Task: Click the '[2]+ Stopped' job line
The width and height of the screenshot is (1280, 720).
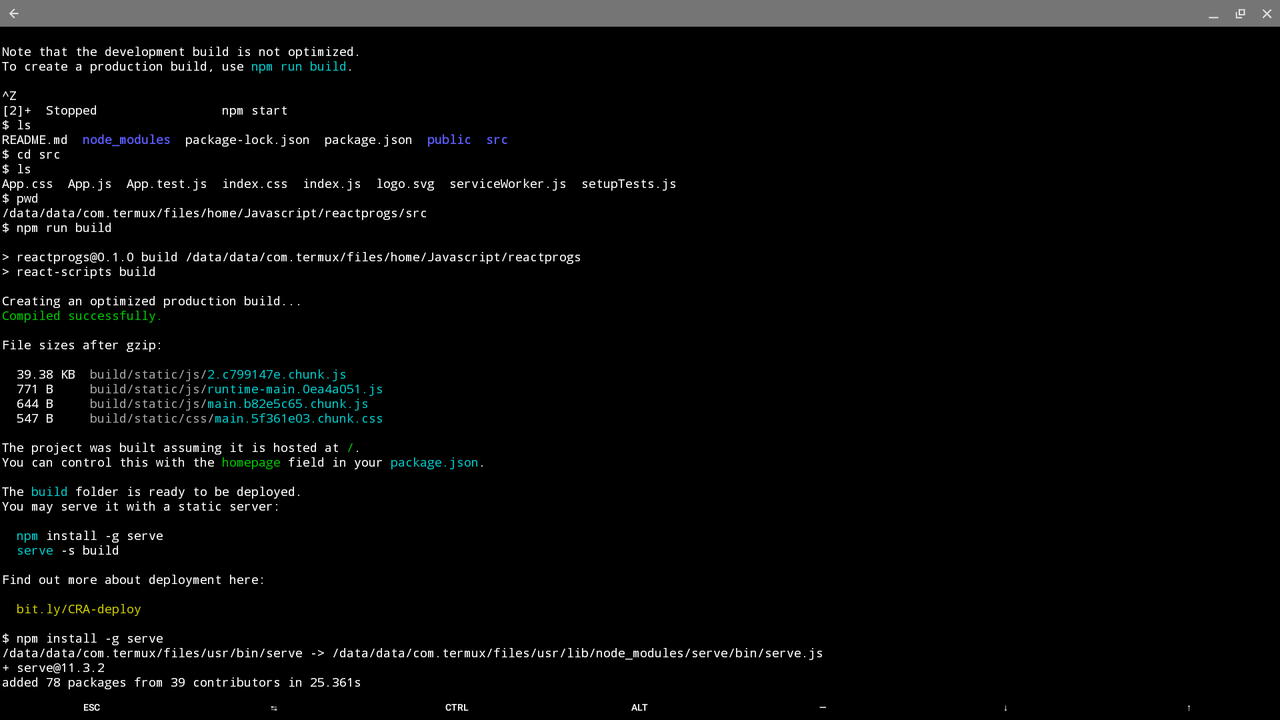Action: click(x=144, y=111)
